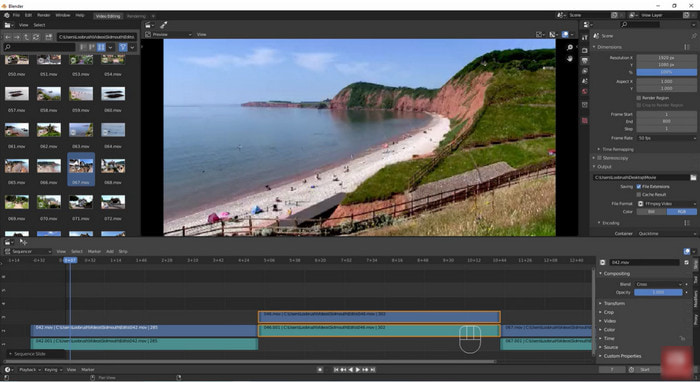Open the display settings dropdown in file browser
Image resolution: width=700 pixels, height=382 pixels.
pos(110,47)
